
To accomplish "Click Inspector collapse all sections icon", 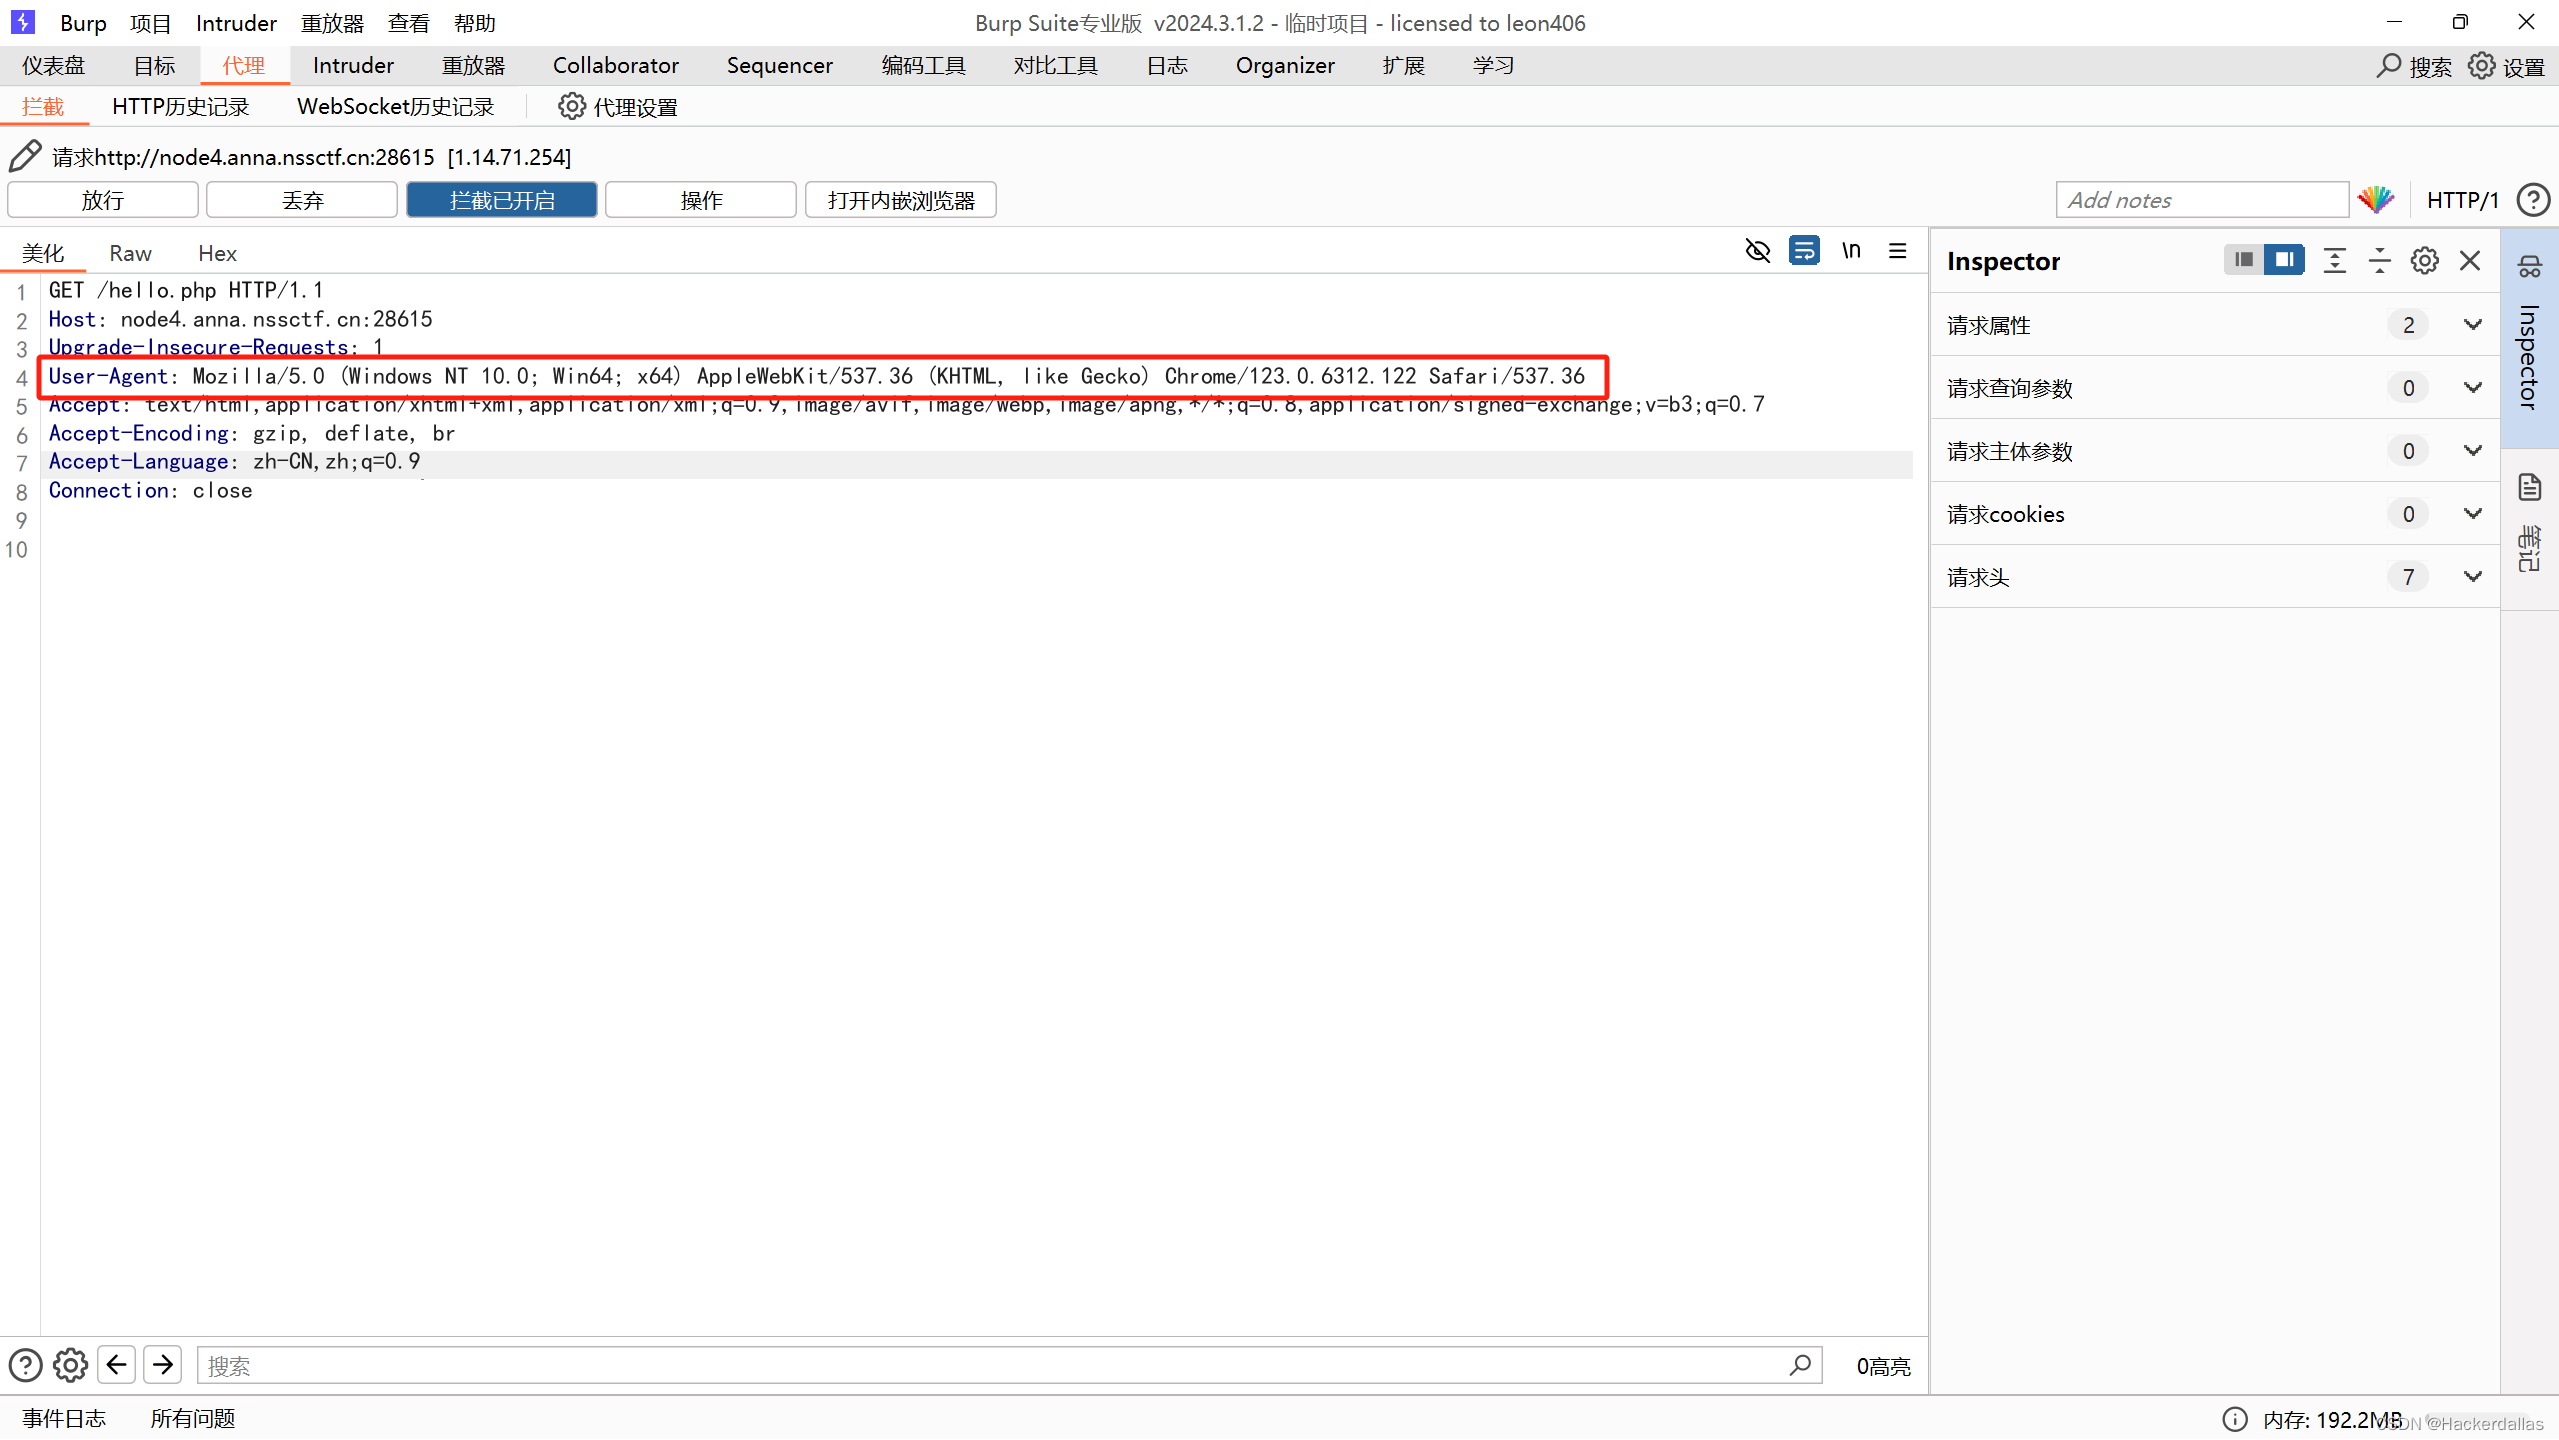I will pyautogui.click(x=2379, y=261).
